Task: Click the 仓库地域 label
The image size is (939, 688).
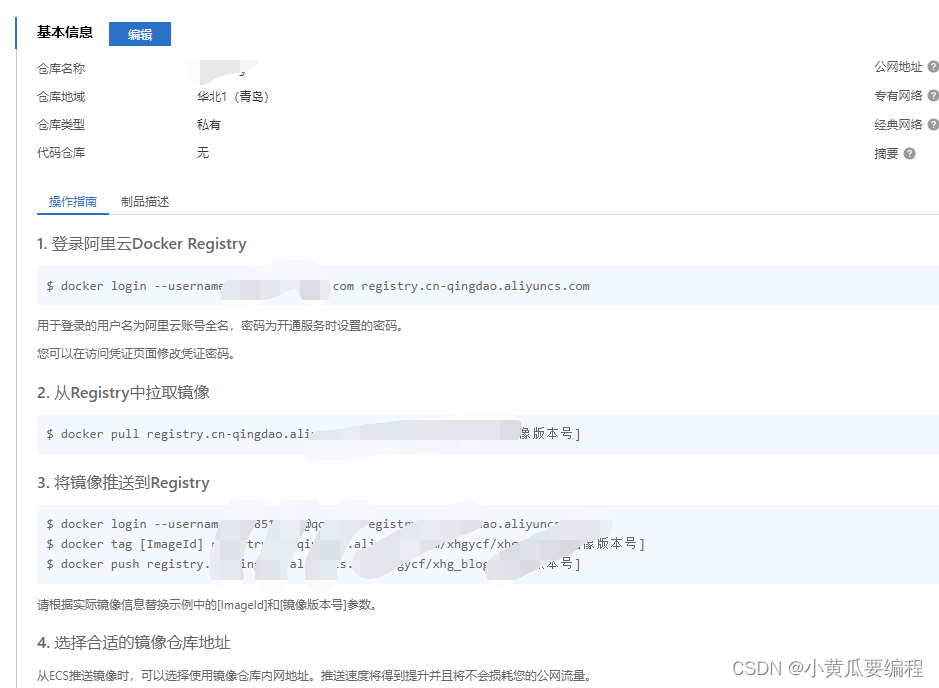Action: 61,96
